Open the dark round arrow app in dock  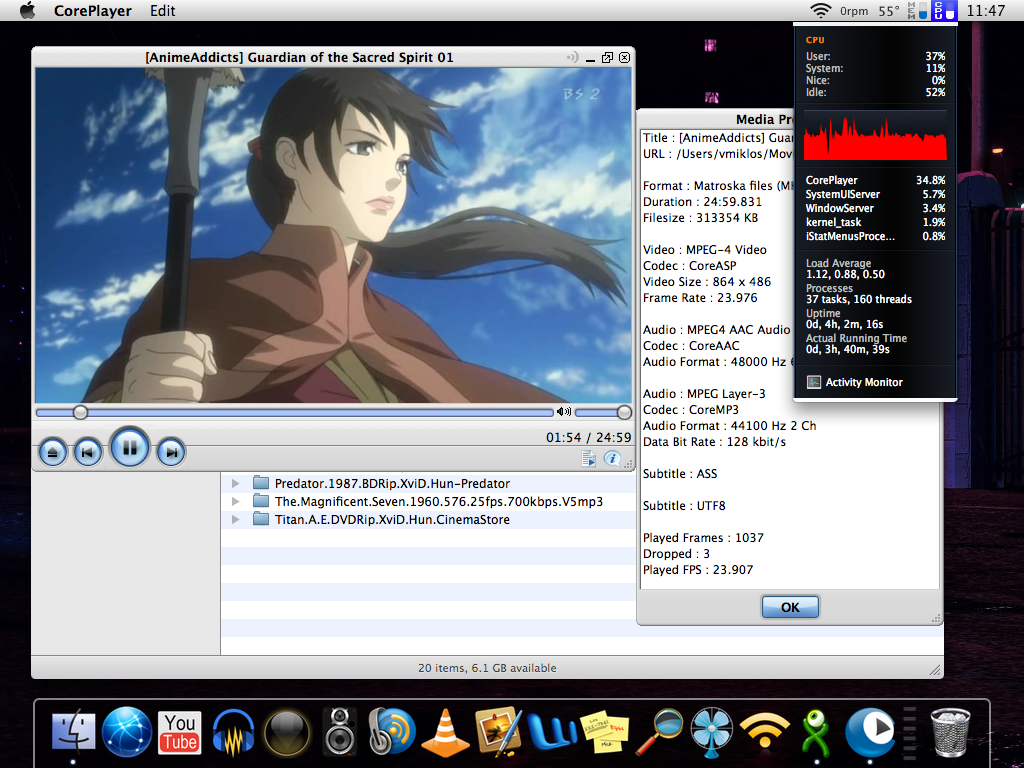pos(287,732)
